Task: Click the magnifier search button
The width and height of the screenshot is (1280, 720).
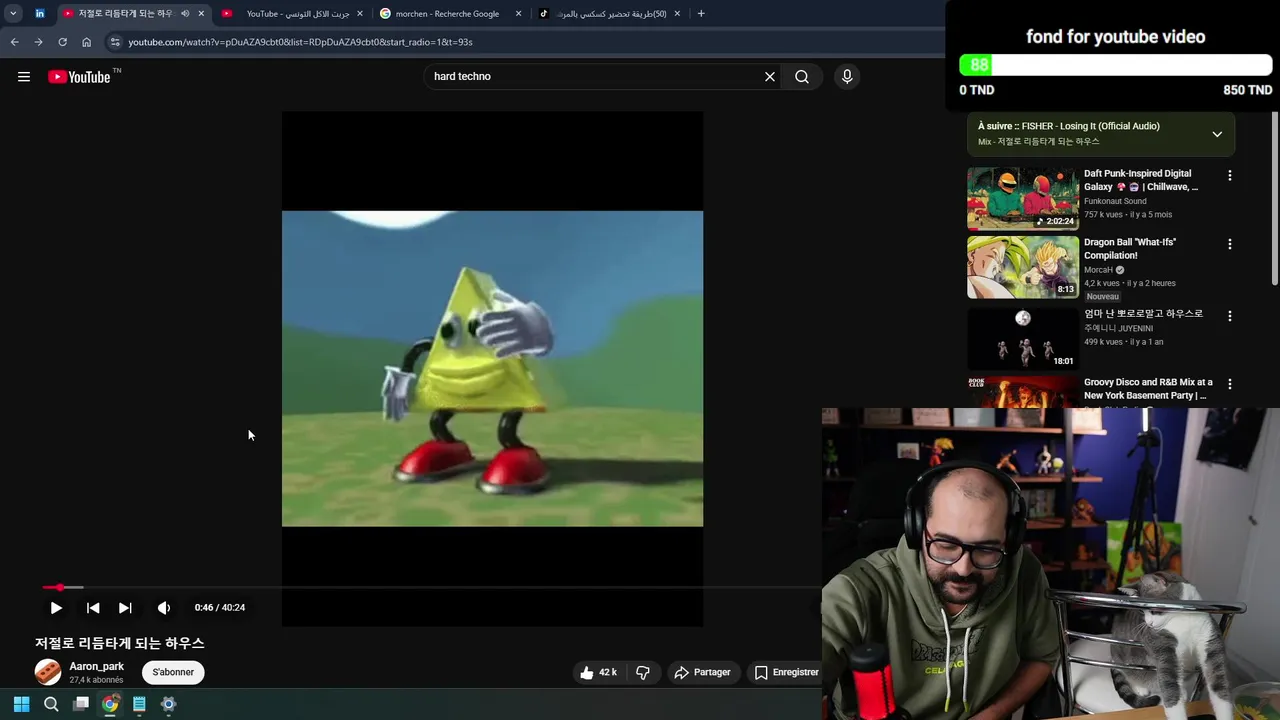Action: coord(802,76)
